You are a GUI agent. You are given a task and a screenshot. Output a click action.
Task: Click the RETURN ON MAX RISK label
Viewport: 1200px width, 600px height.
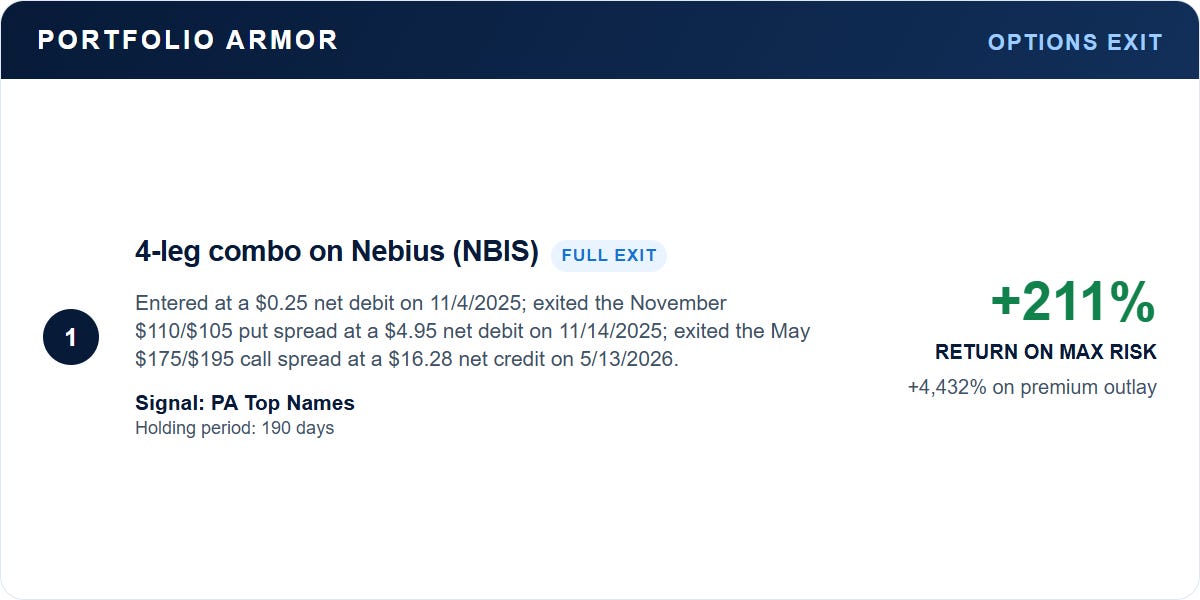tap(1046, 352)
